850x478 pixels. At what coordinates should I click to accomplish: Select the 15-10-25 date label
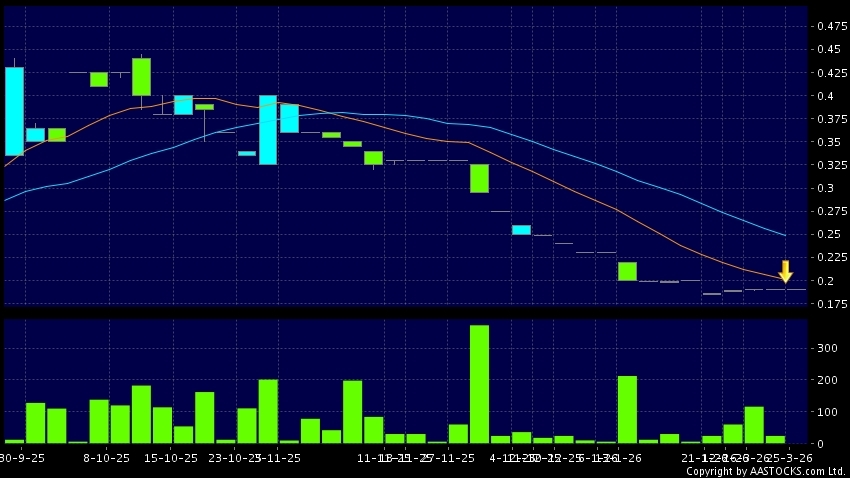pos(166,457)
